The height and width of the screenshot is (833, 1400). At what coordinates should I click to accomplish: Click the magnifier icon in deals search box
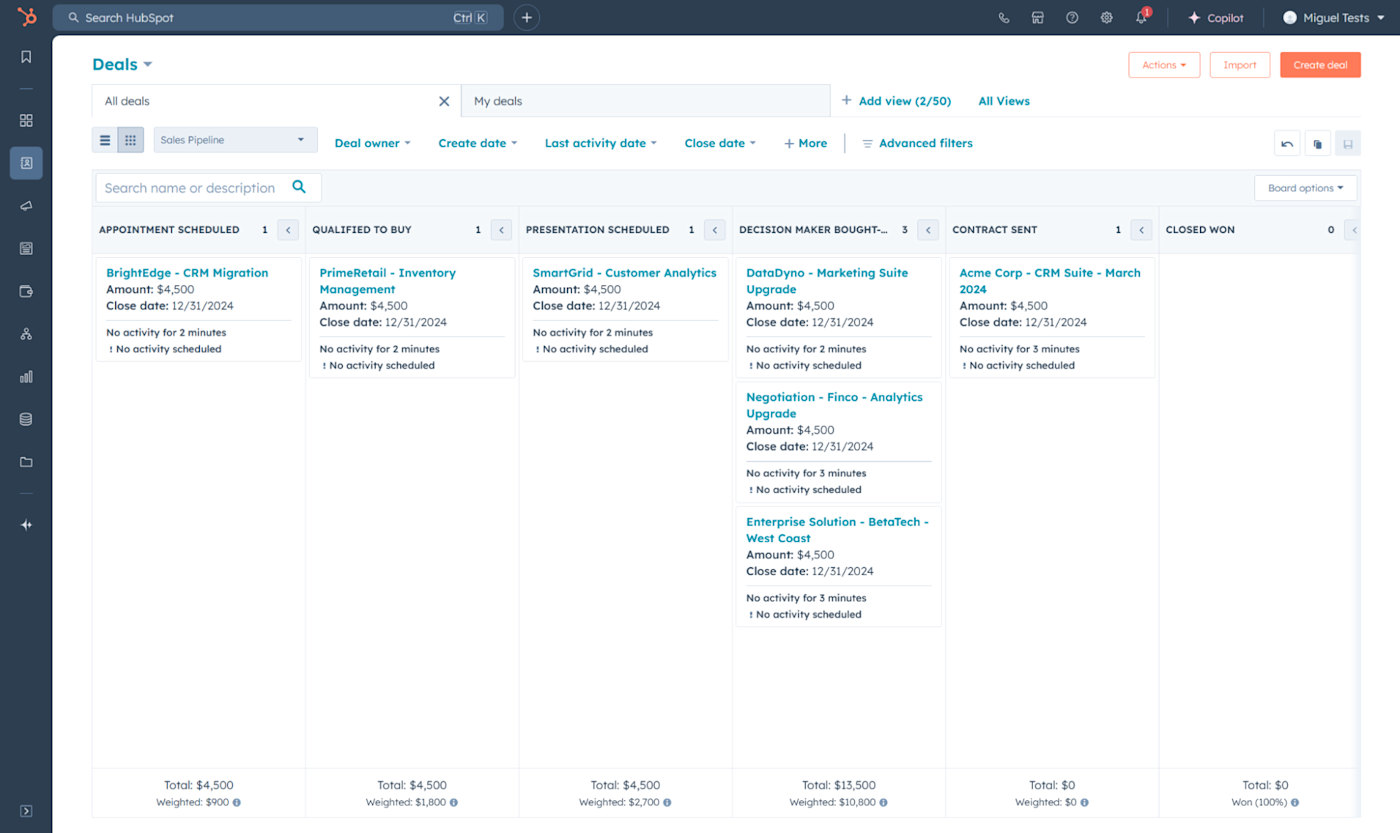(299, 187)
